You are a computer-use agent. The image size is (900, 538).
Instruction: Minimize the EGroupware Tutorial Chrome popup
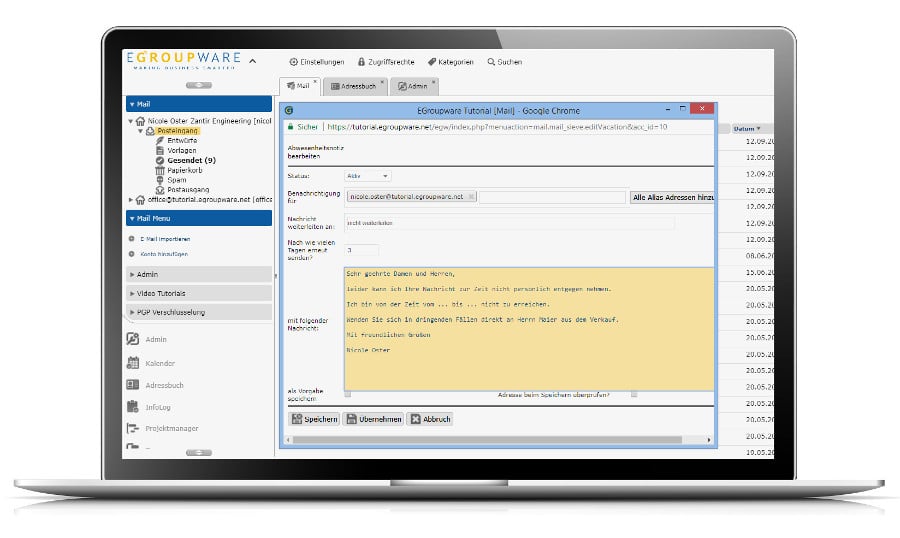tap(668, 109)
